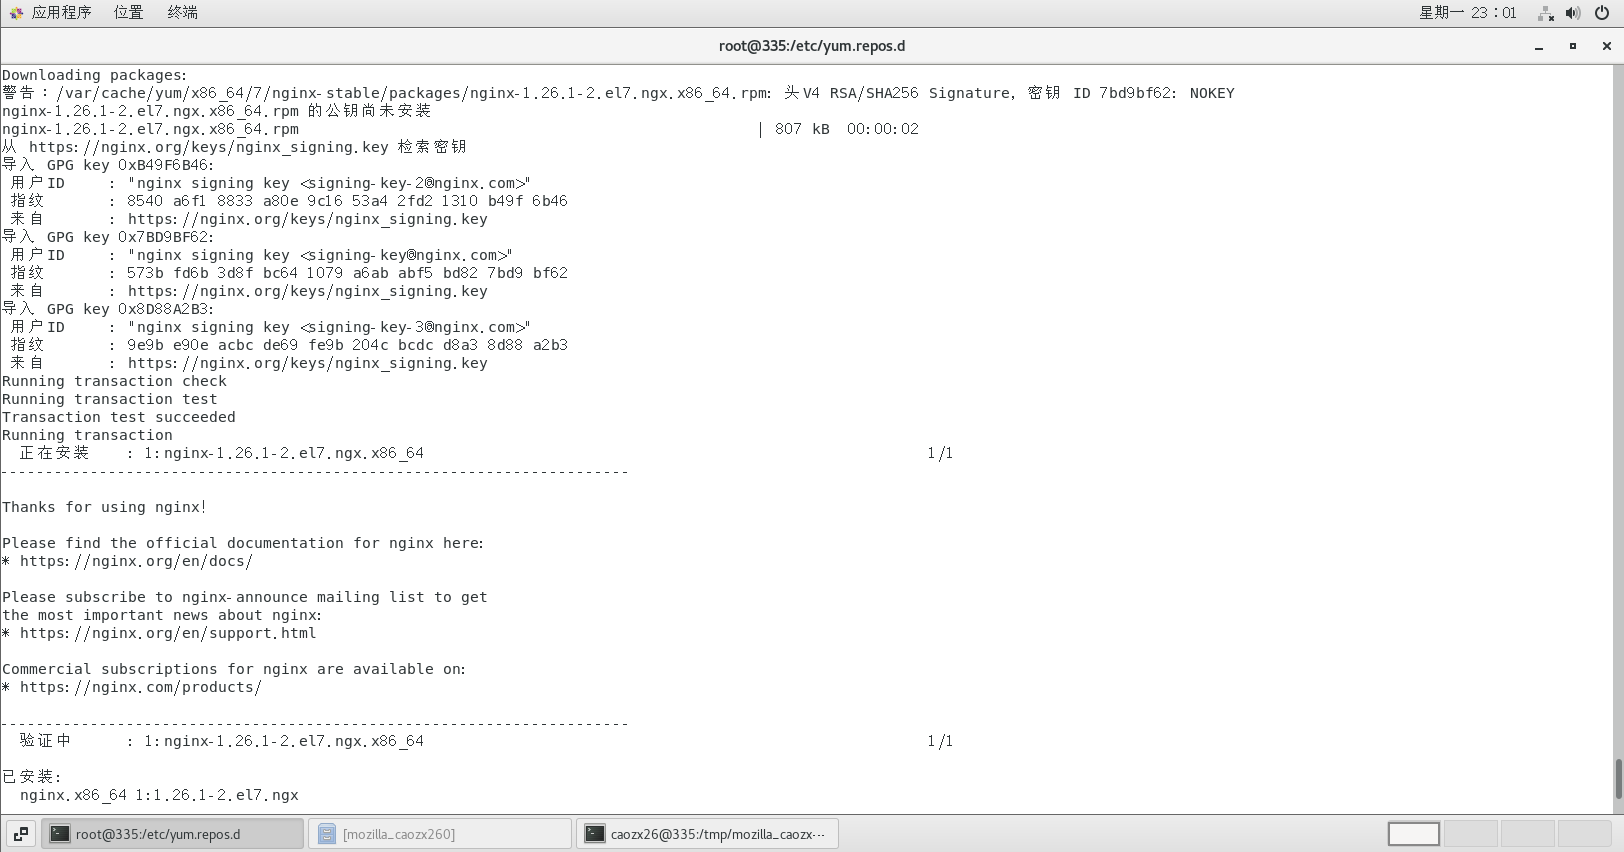1624x852 pixels.
Task: Click the nginx_signing.key 检索密钥 line
Action: tap(234, 147)
